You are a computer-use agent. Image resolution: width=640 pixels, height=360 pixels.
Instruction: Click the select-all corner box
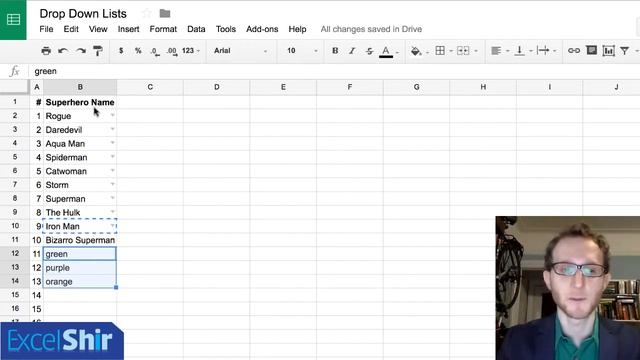pos(15,87)
